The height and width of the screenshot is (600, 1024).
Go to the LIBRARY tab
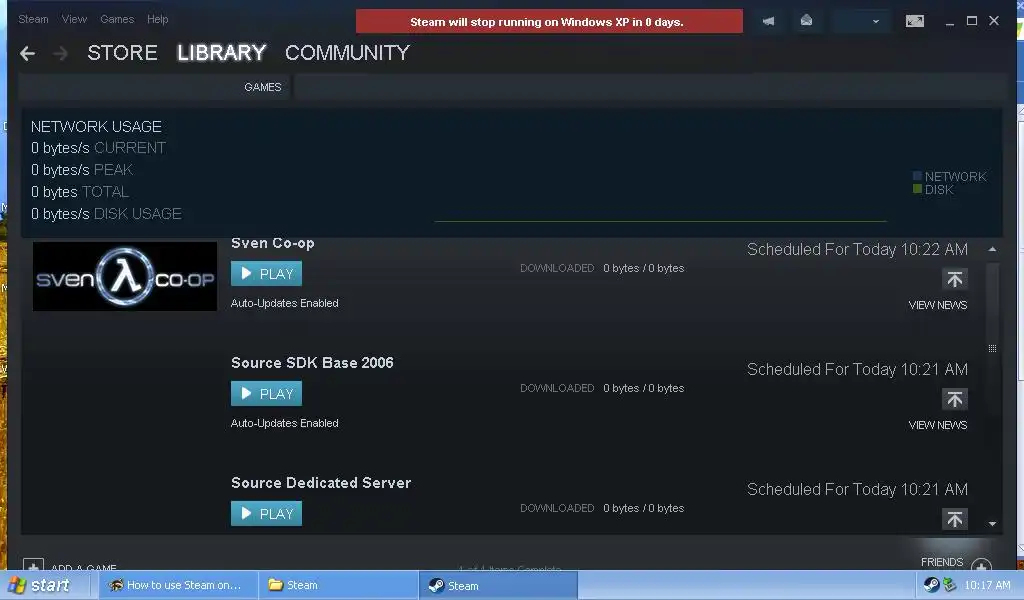[x=221, y=53]
